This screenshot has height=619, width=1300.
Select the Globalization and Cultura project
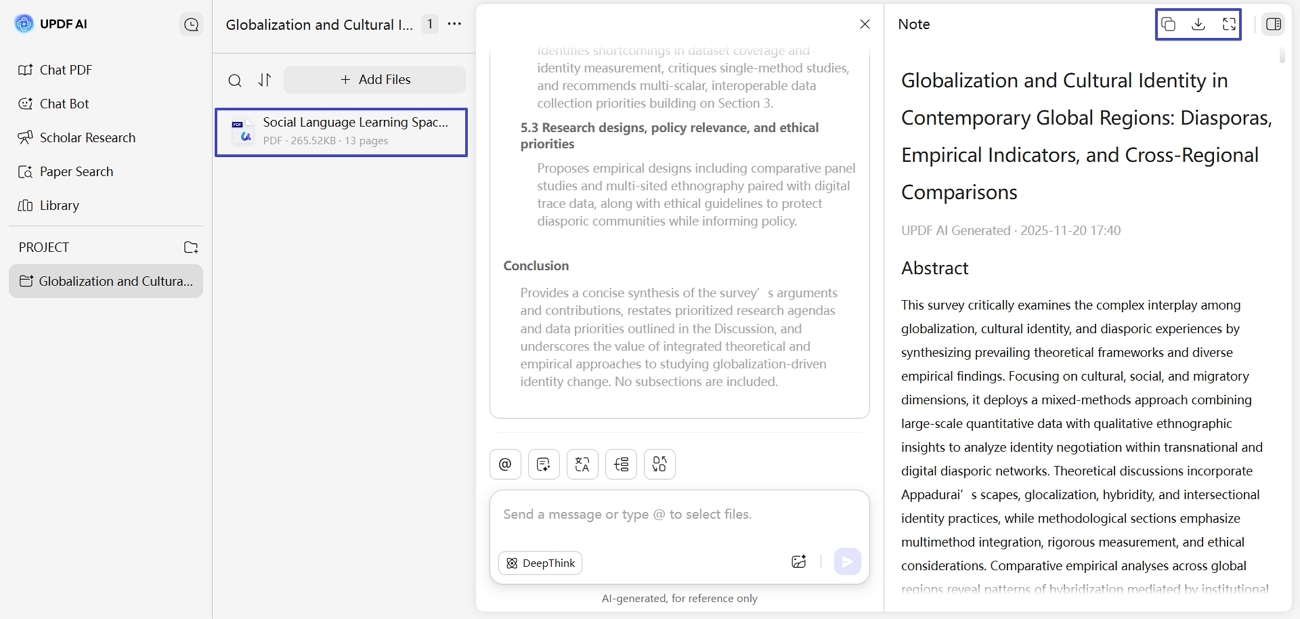point(105,281)
